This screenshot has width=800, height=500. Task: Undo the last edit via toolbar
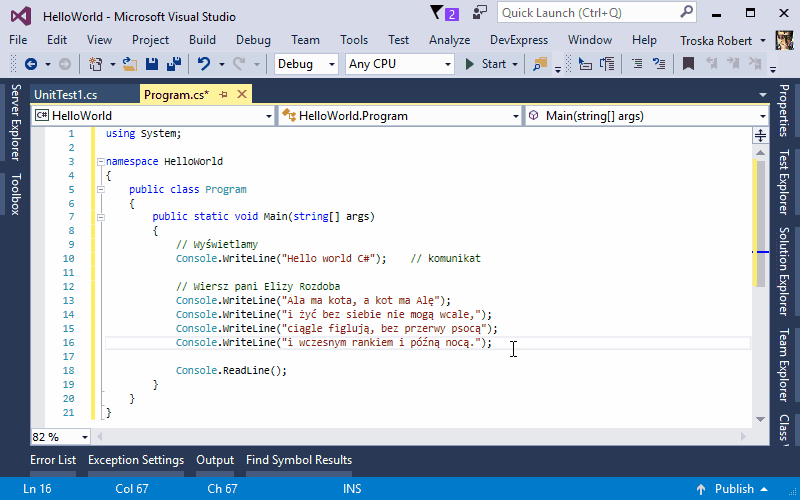tap(204, 64)
